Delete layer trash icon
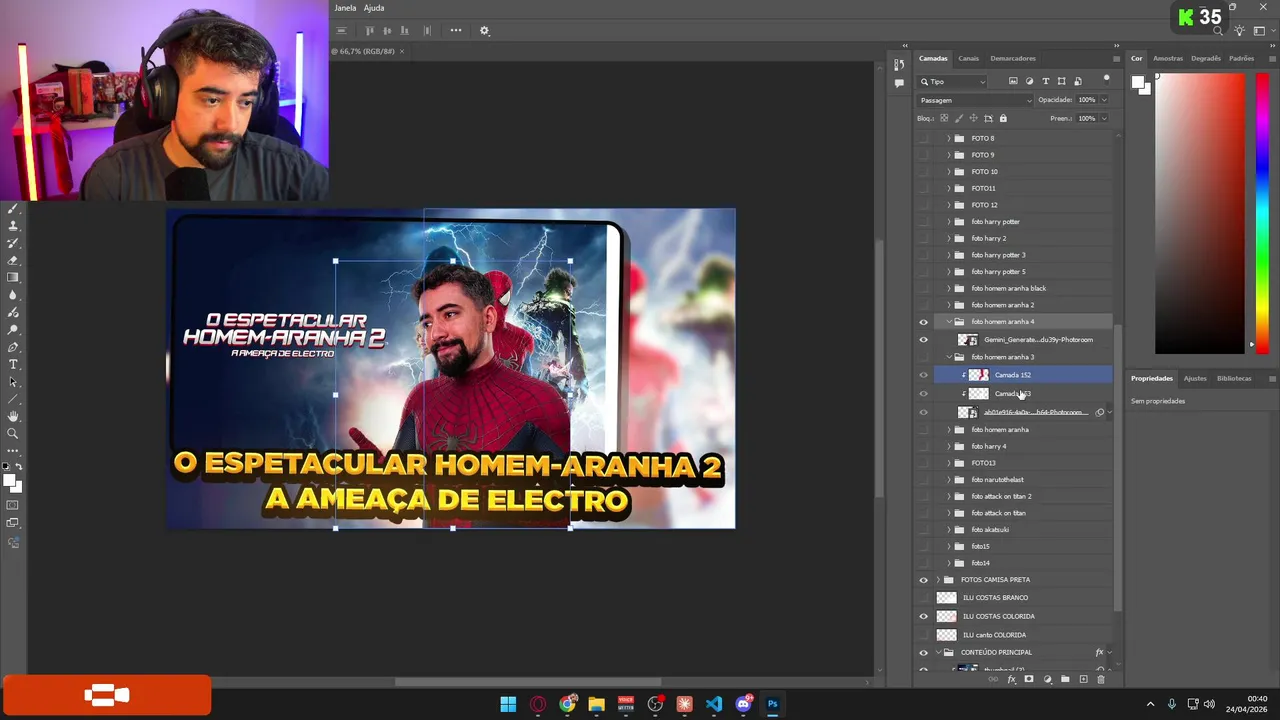The image size is (1280, 720). [1101, 679]
